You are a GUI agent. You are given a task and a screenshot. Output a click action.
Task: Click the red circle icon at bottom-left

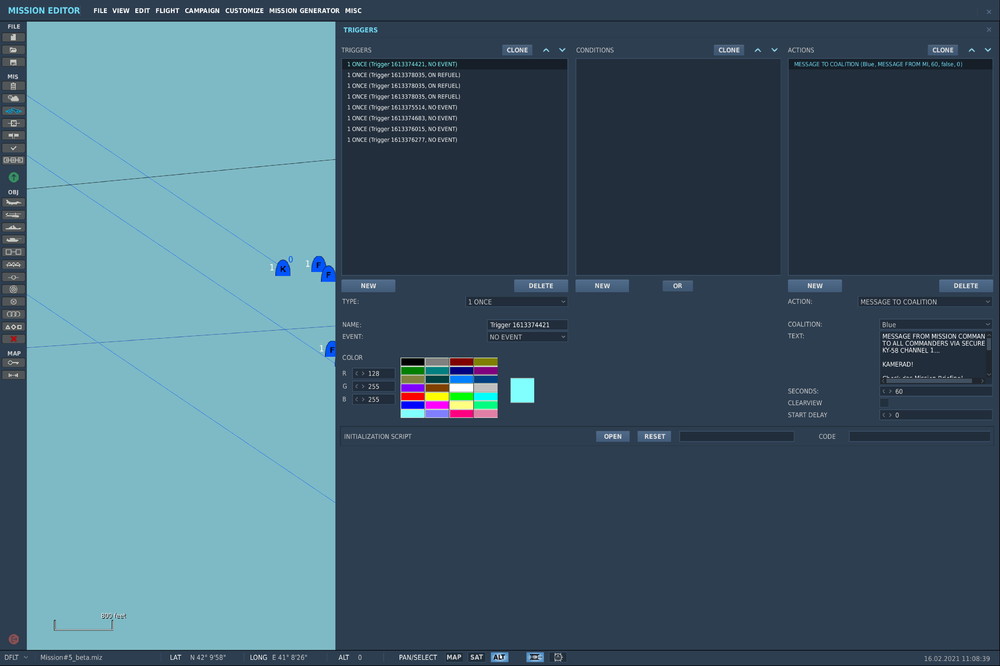coord(13,639)
